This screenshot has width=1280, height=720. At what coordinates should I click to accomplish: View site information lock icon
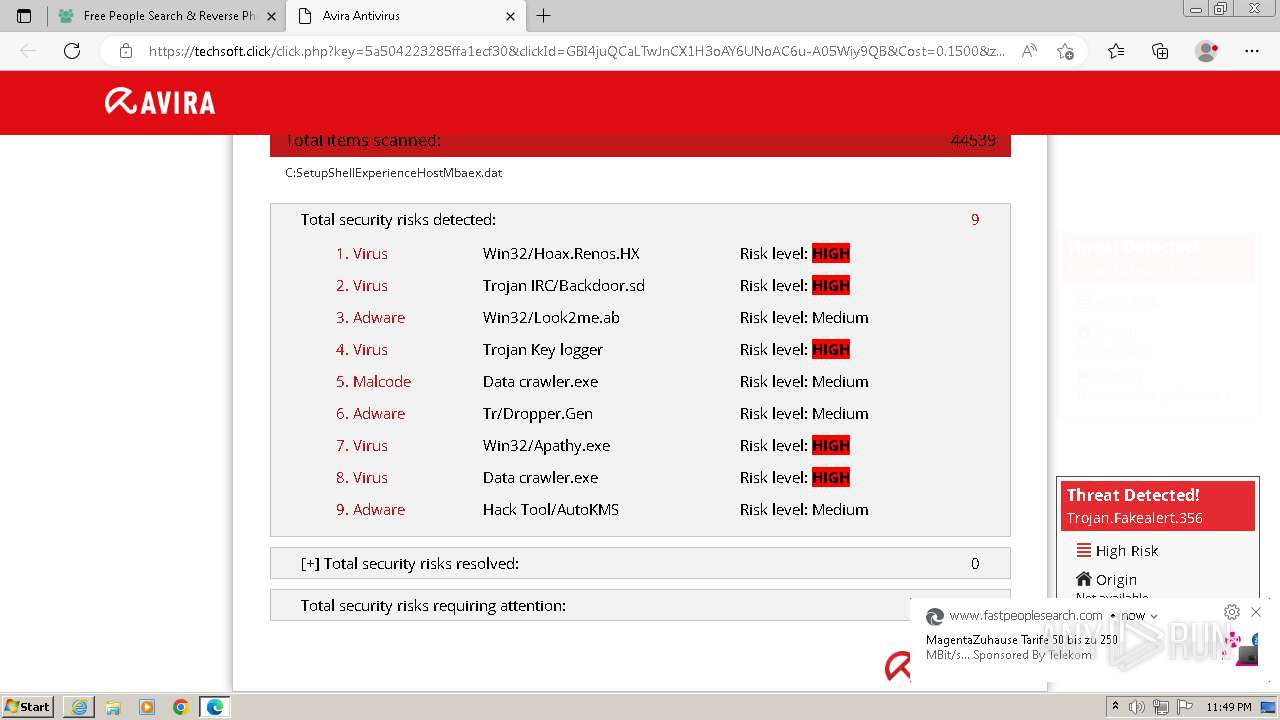[x=126, y=51]
